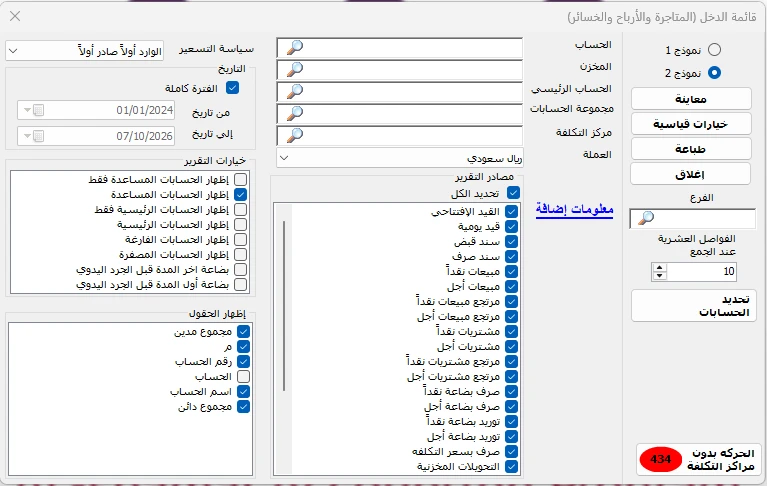Enable إظهار الحسابات الرئيسية فقط
The image size is (767, 486).
pyautogui.click(x=241, y=210)
